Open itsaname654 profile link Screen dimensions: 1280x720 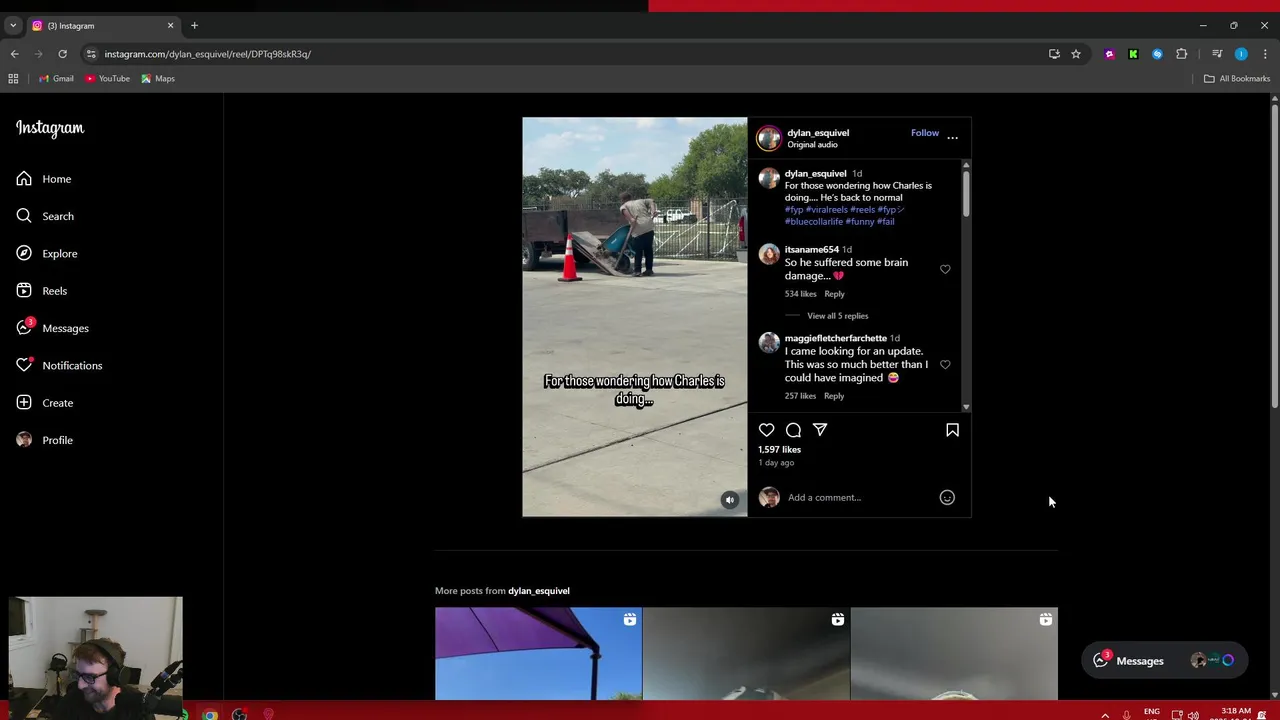812,250
